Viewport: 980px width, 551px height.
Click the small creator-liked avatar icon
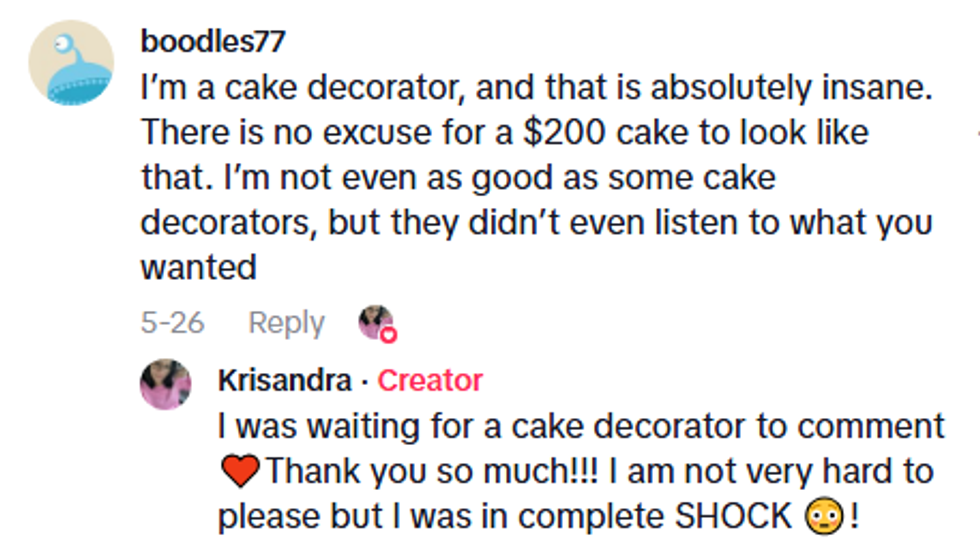pos(374,321)
